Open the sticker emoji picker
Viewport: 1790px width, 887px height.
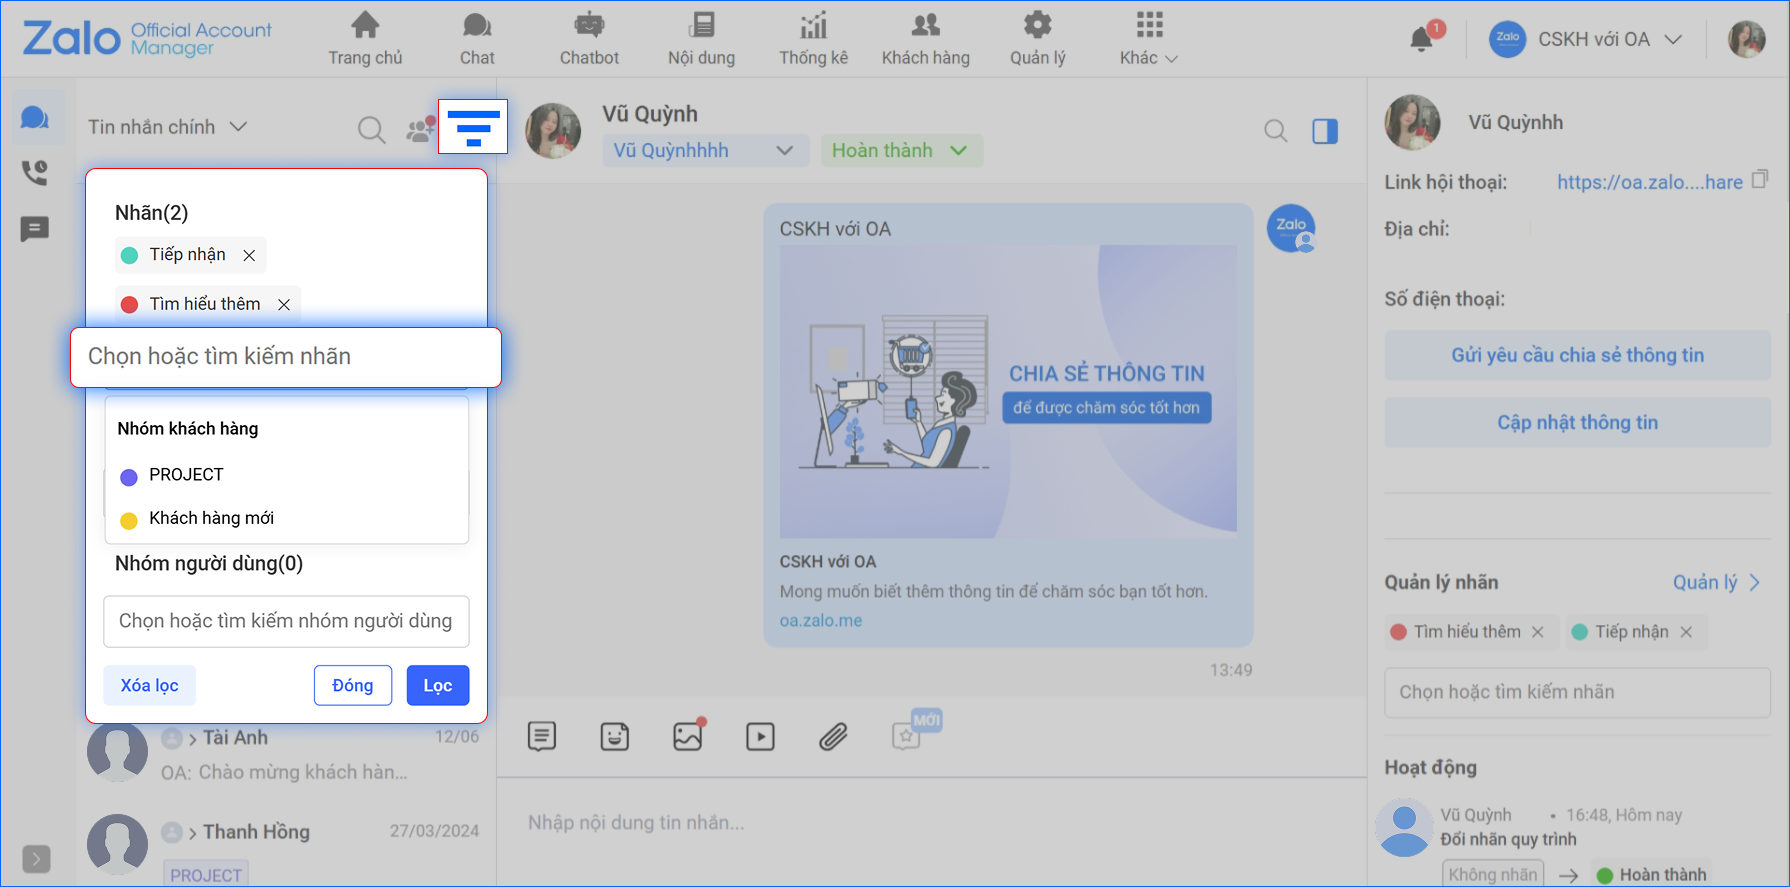(x=614, y=737)
